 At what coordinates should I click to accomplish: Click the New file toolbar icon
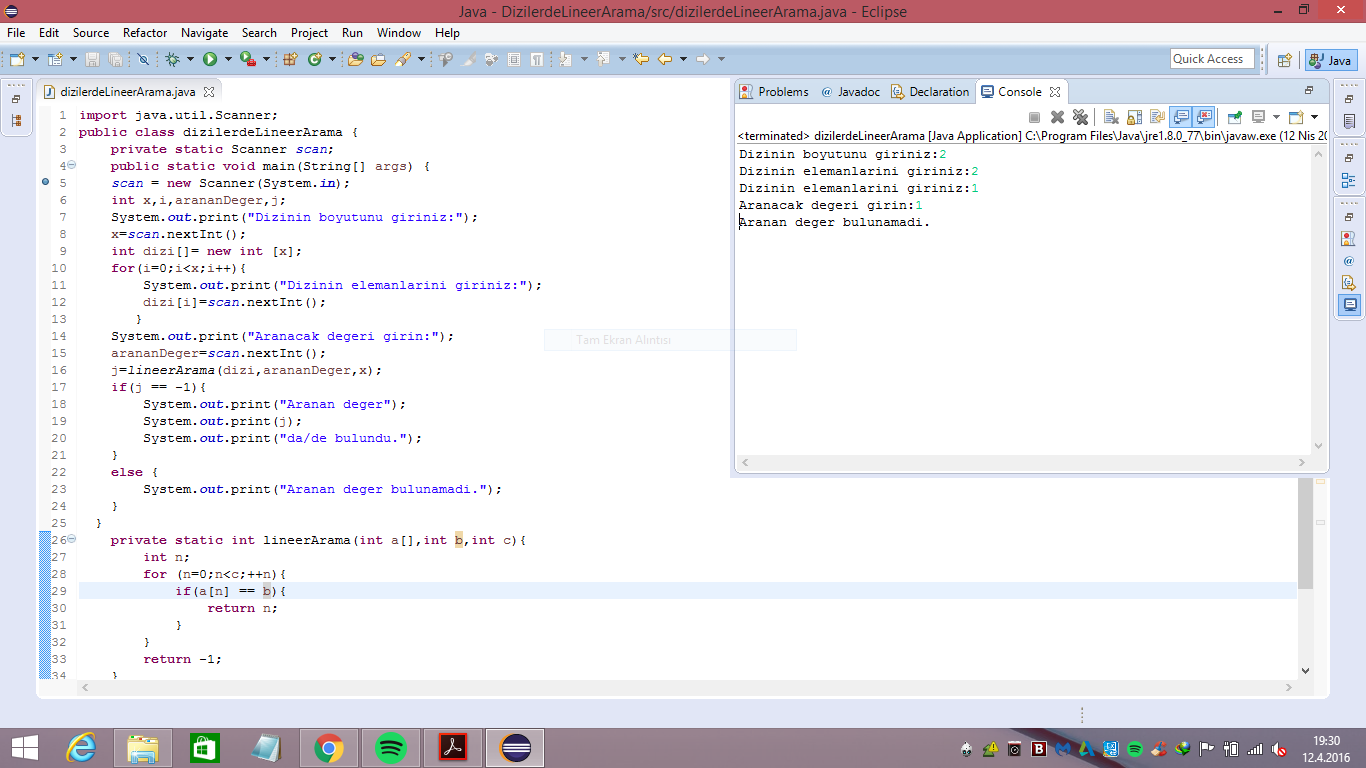tap(16, 59)
